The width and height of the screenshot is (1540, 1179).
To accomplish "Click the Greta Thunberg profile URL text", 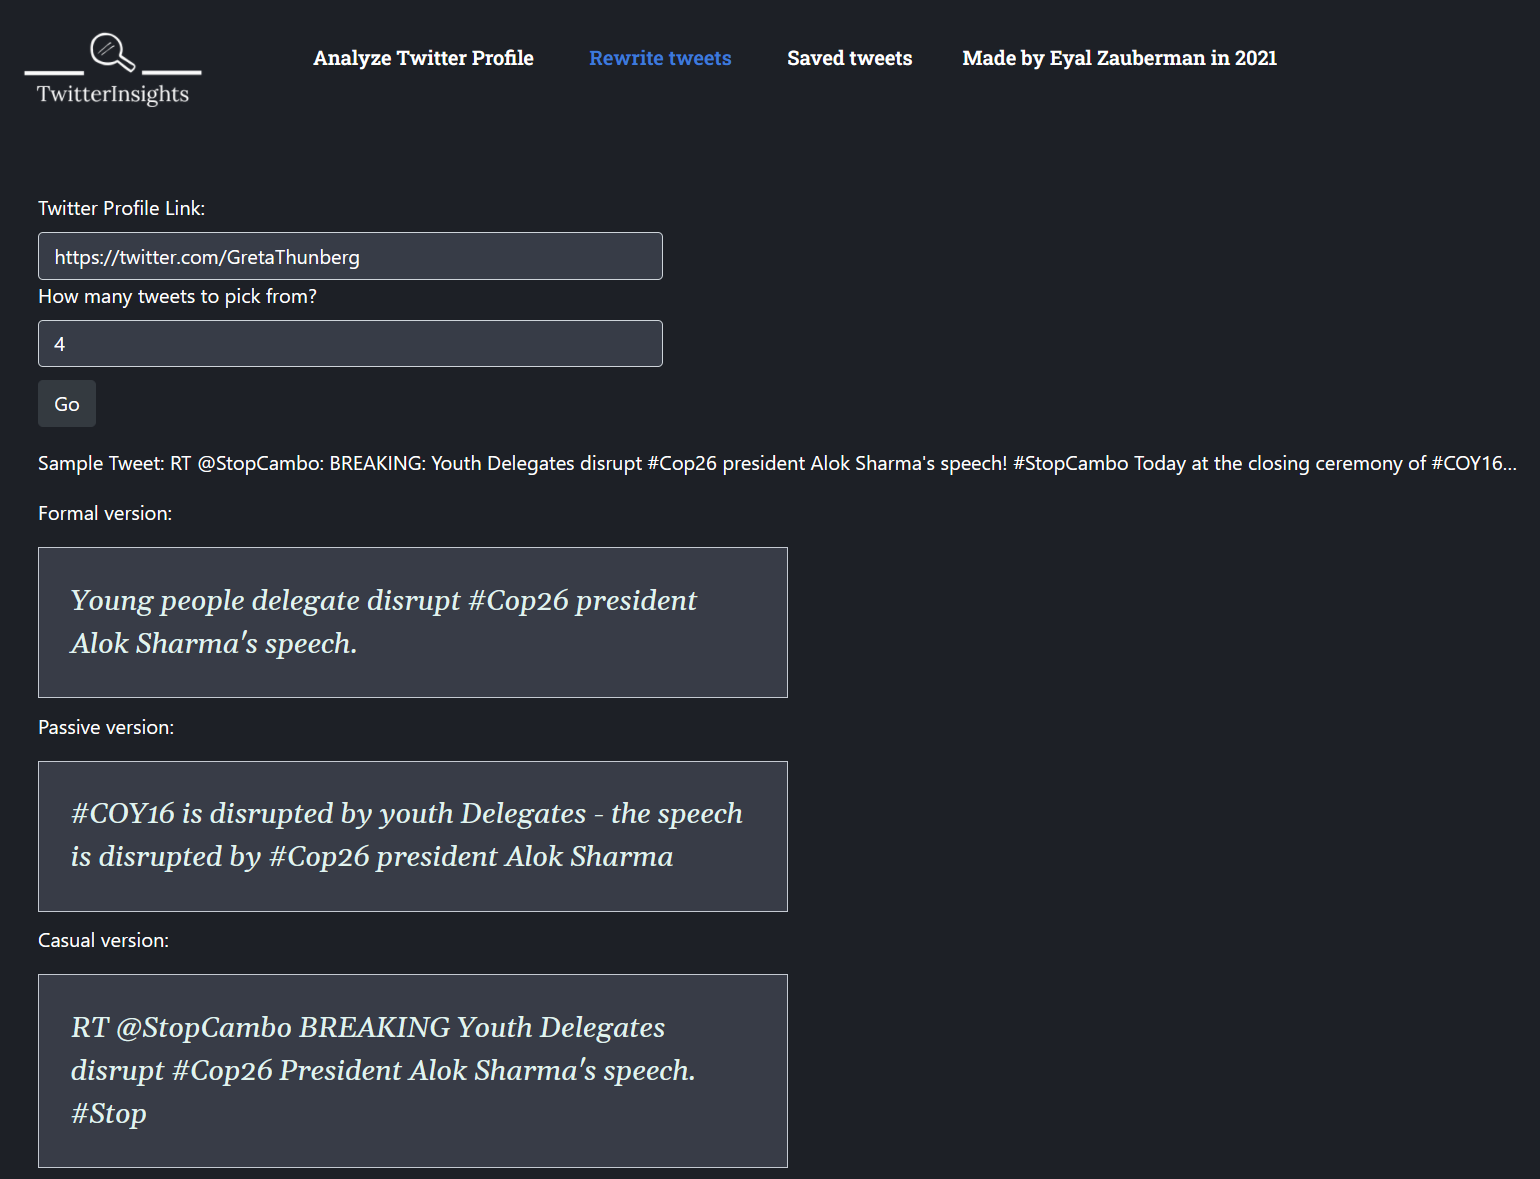I will [206, 256].
